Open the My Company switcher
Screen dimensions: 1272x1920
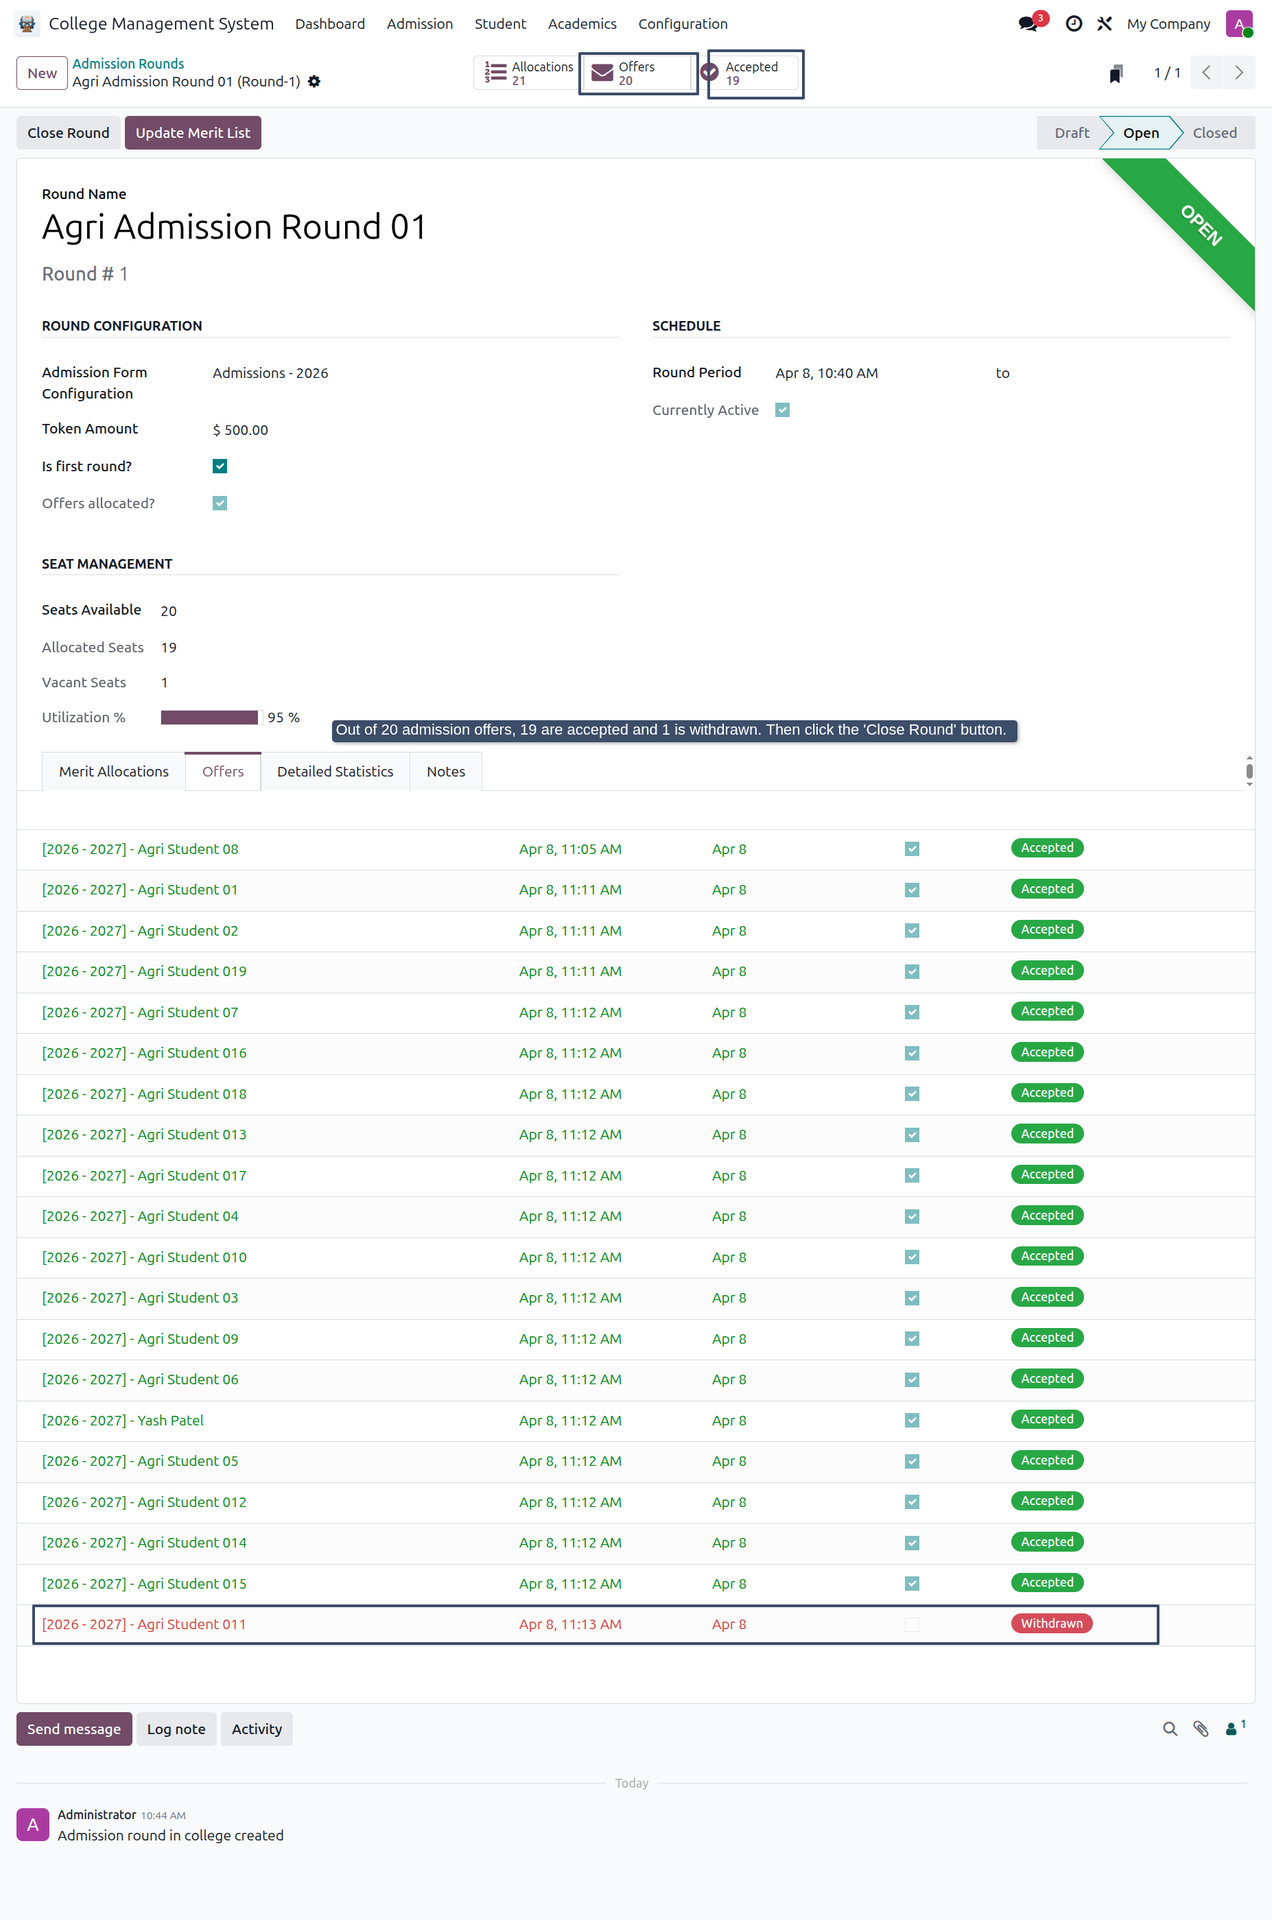pyautogui.click(x=1168, y=23)
